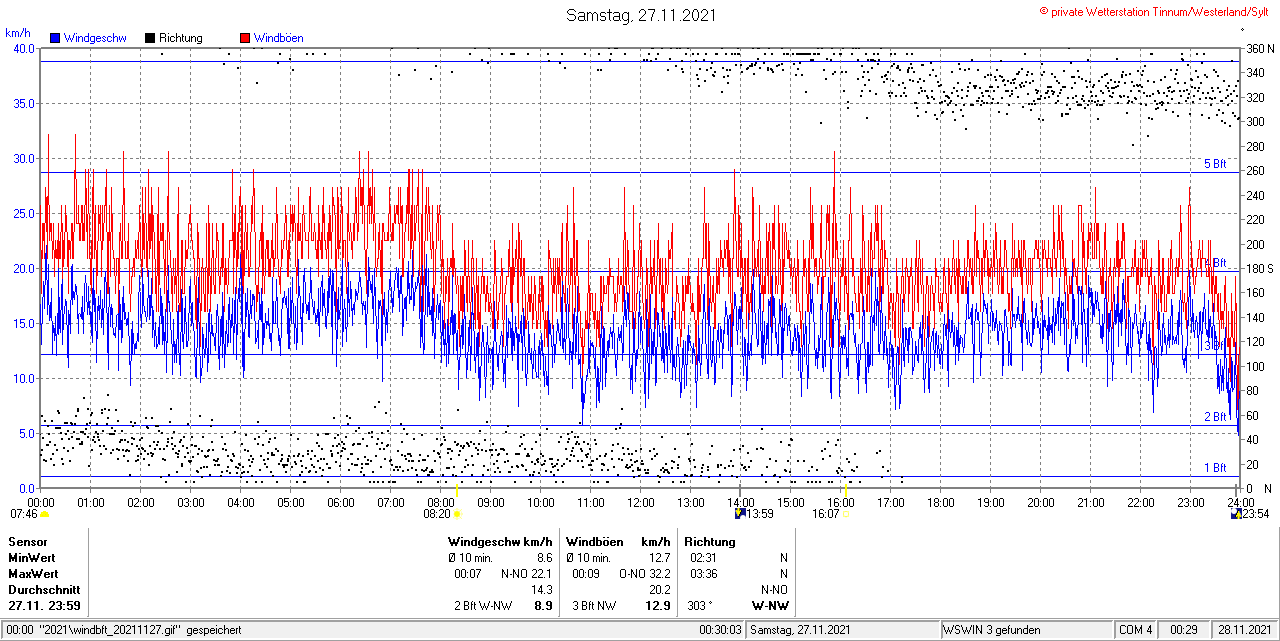Click the private Wetterstation Tinnum/Westerland/Sylt copyright text
This screenshot has width=1280, height=641.
coord(1156,10)
